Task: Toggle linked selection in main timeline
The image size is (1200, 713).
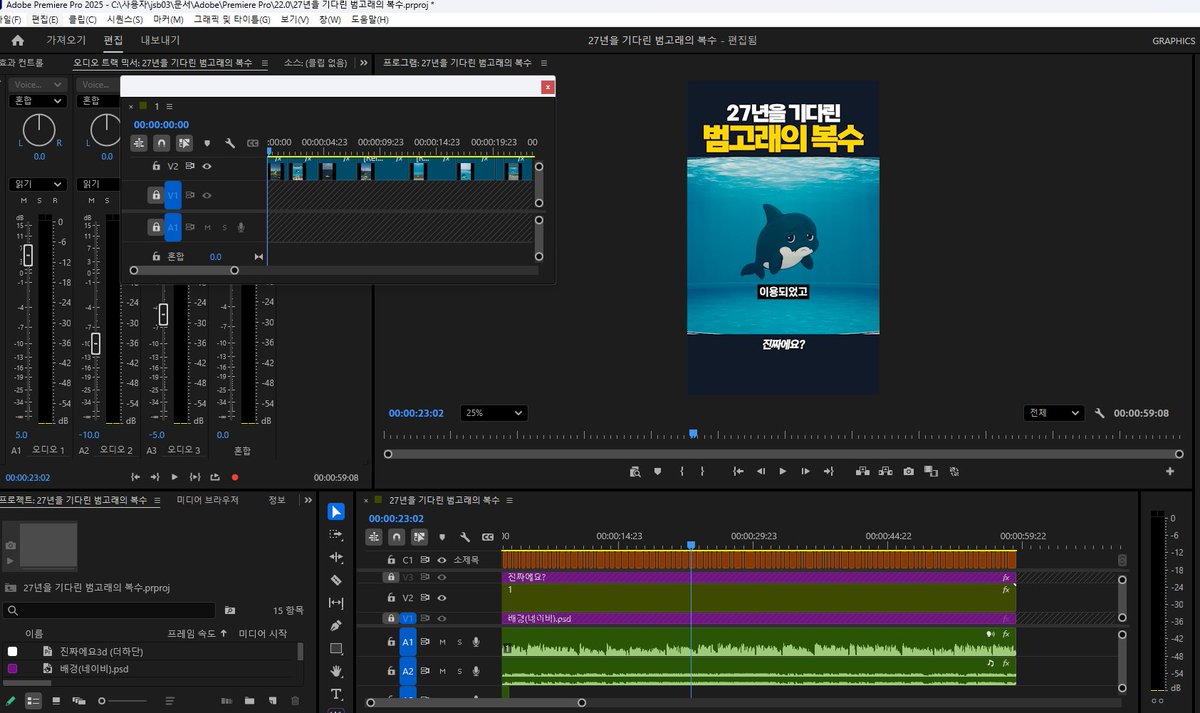Action: (x=419, y=537)
